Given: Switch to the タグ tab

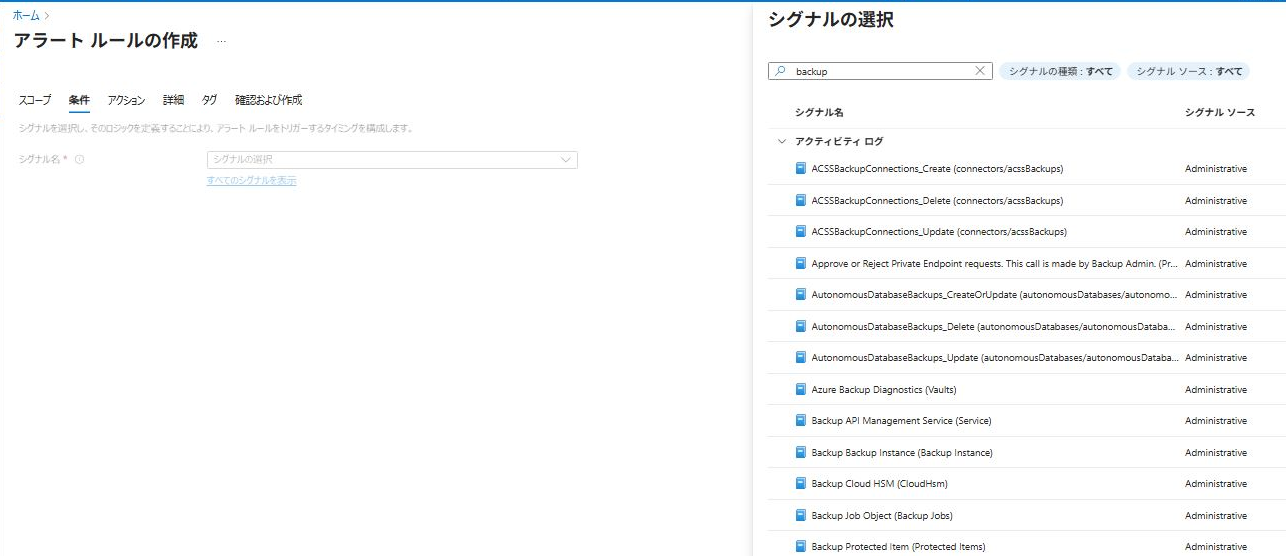Looking at the screenshot, I should (x=209, y=100).
